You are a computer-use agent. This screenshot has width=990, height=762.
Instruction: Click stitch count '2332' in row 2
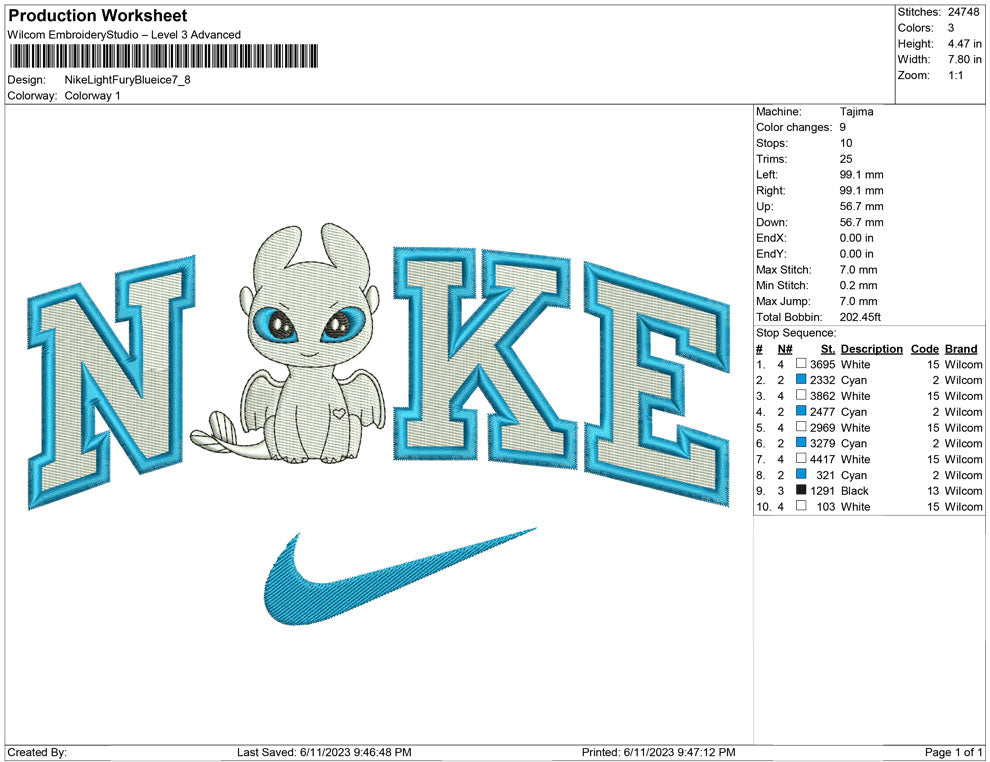[823, 380]
